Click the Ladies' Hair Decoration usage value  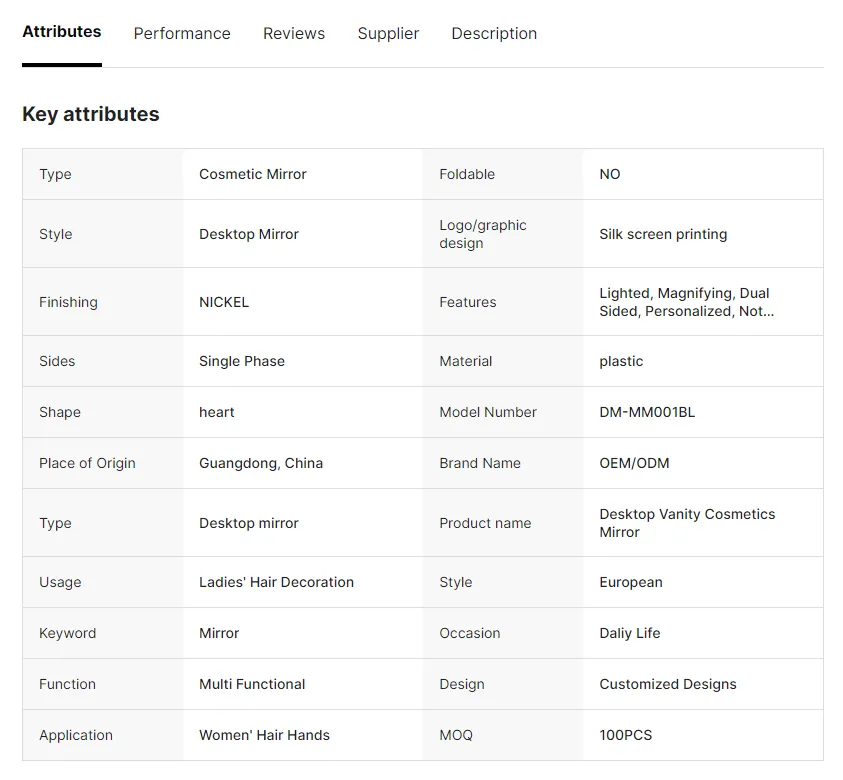[x=276, y=582]
